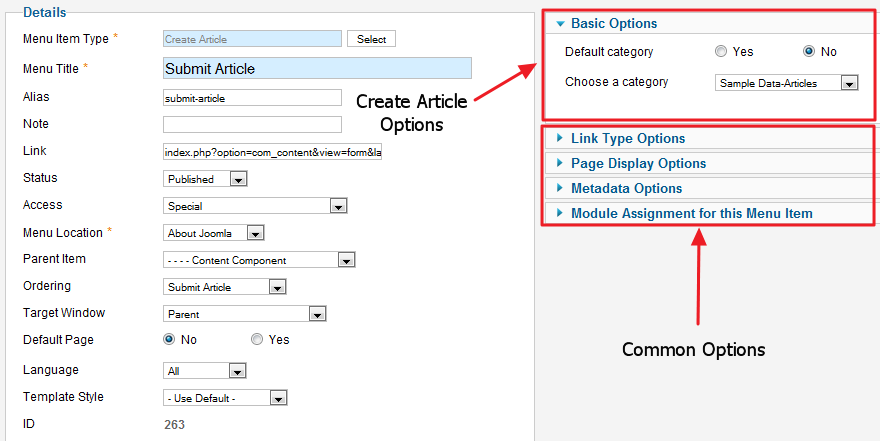Open the Status dropdown showing Published
The image size is (880, 441).
pos(205,179)
